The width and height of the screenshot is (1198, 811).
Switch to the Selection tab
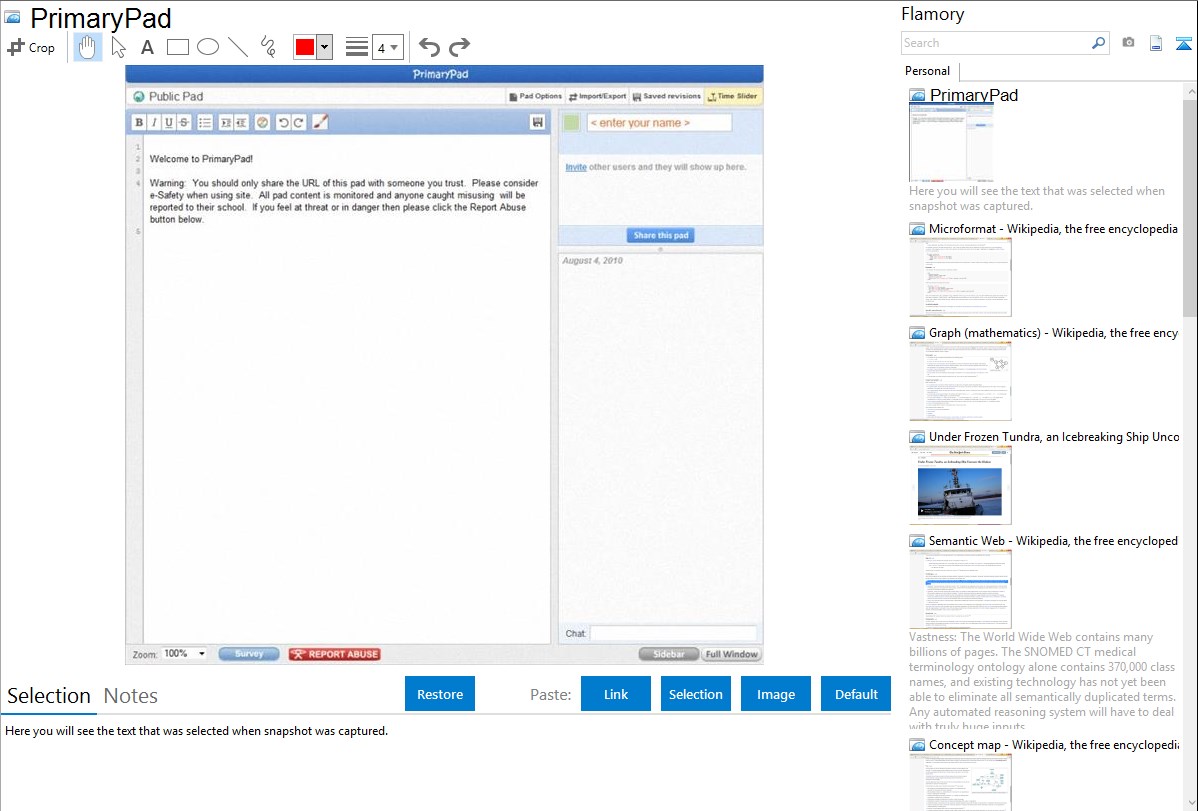coord(49,696)
